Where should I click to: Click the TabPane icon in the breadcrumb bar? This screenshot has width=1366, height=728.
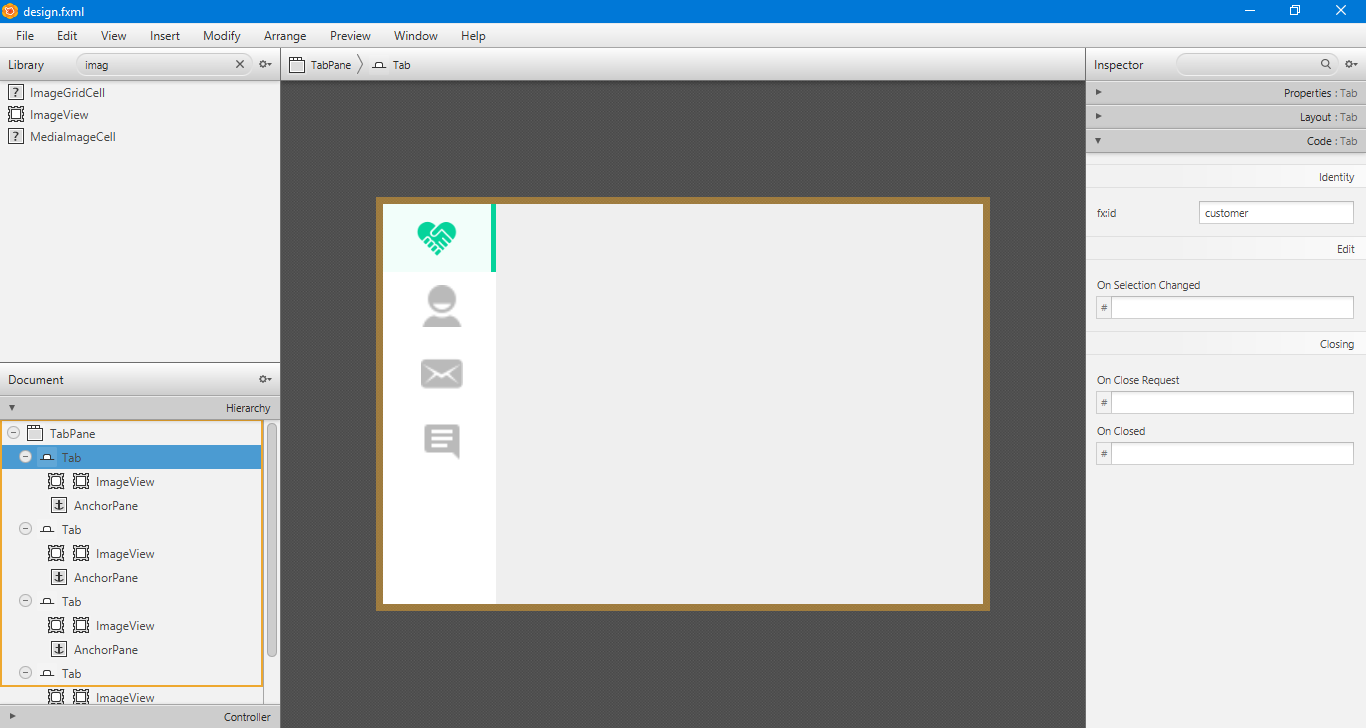296,64
